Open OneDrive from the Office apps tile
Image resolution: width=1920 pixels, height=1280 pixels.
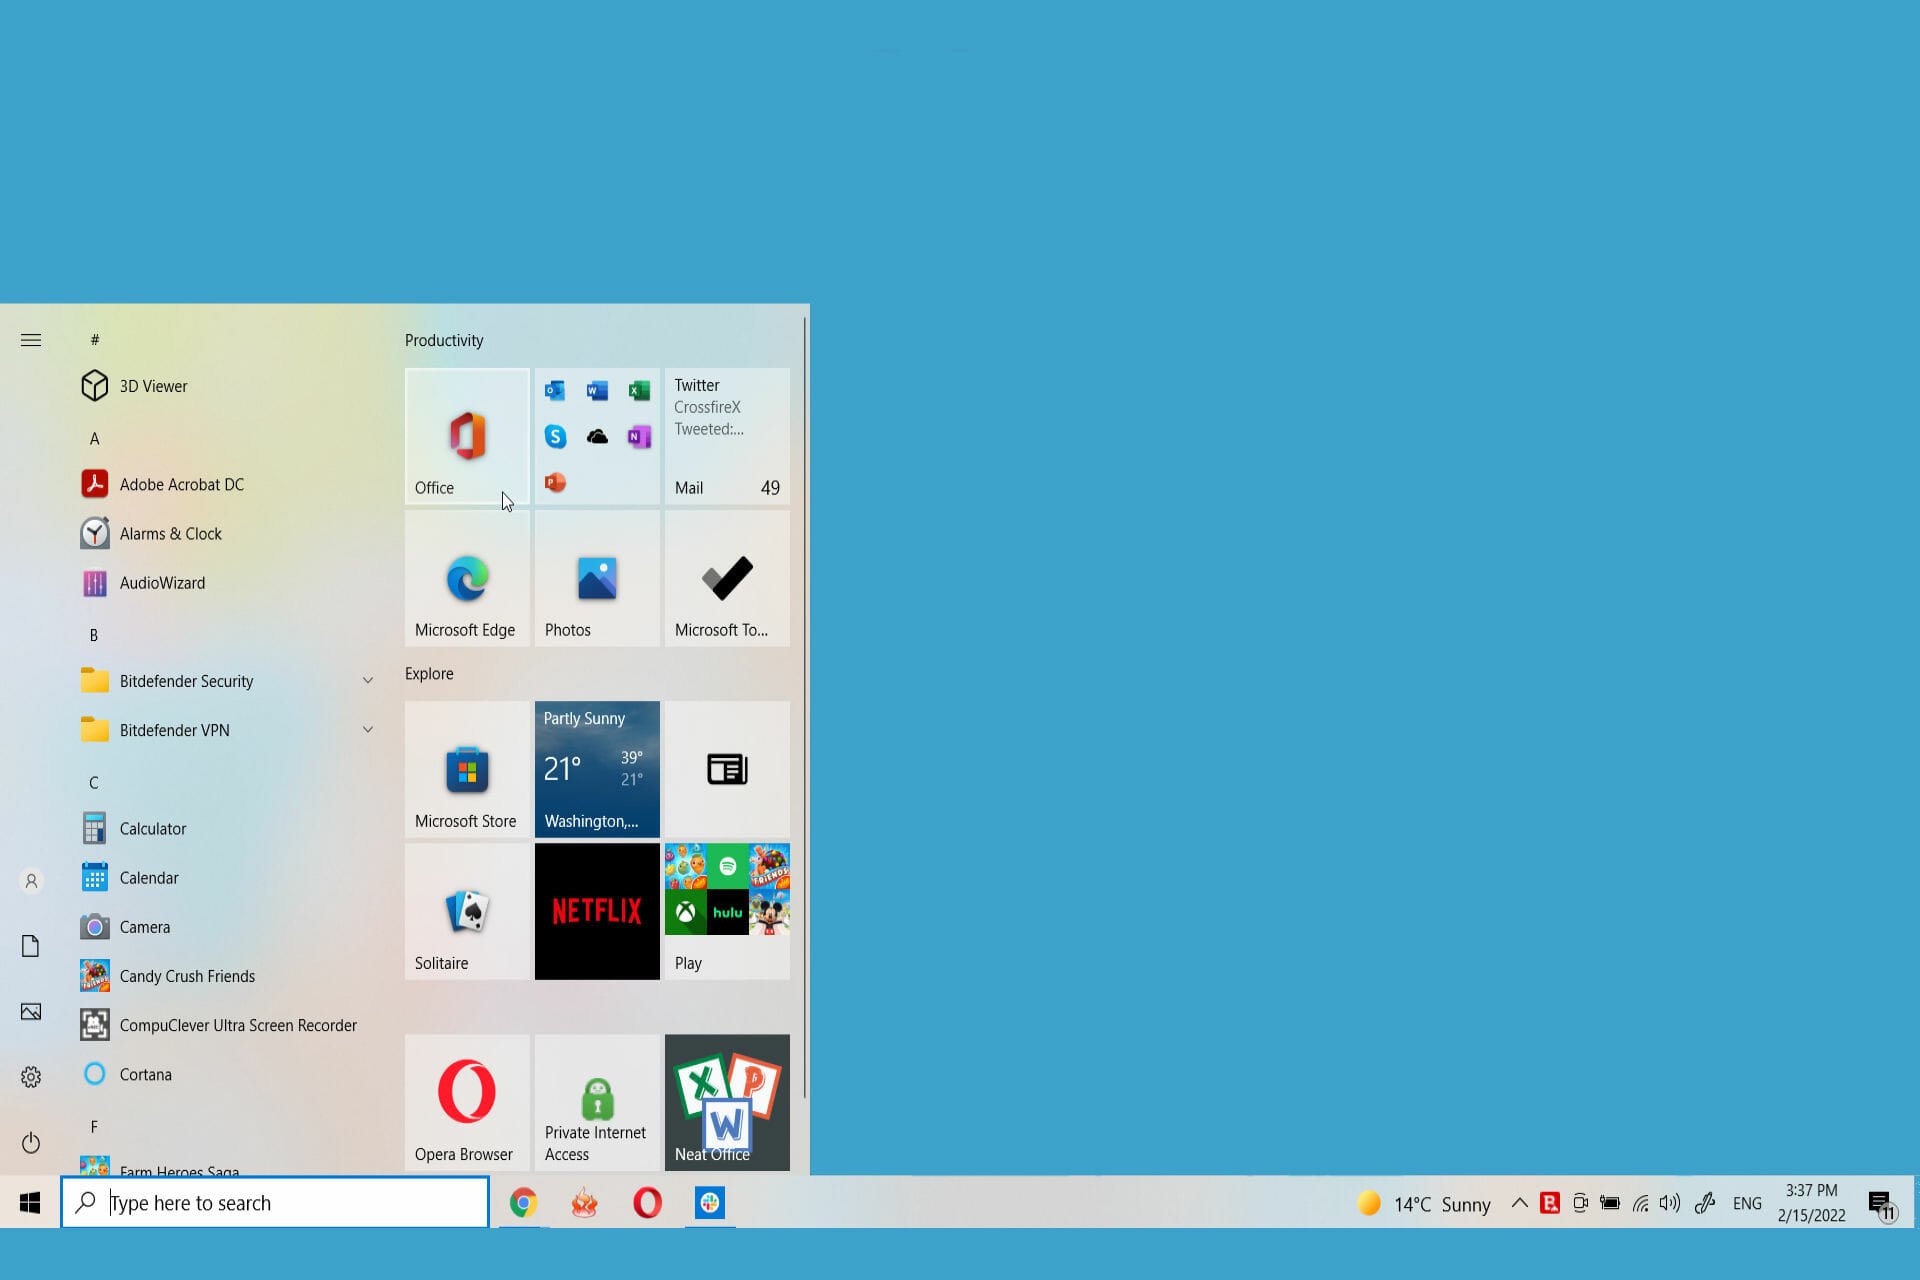(x=597, y=437)
